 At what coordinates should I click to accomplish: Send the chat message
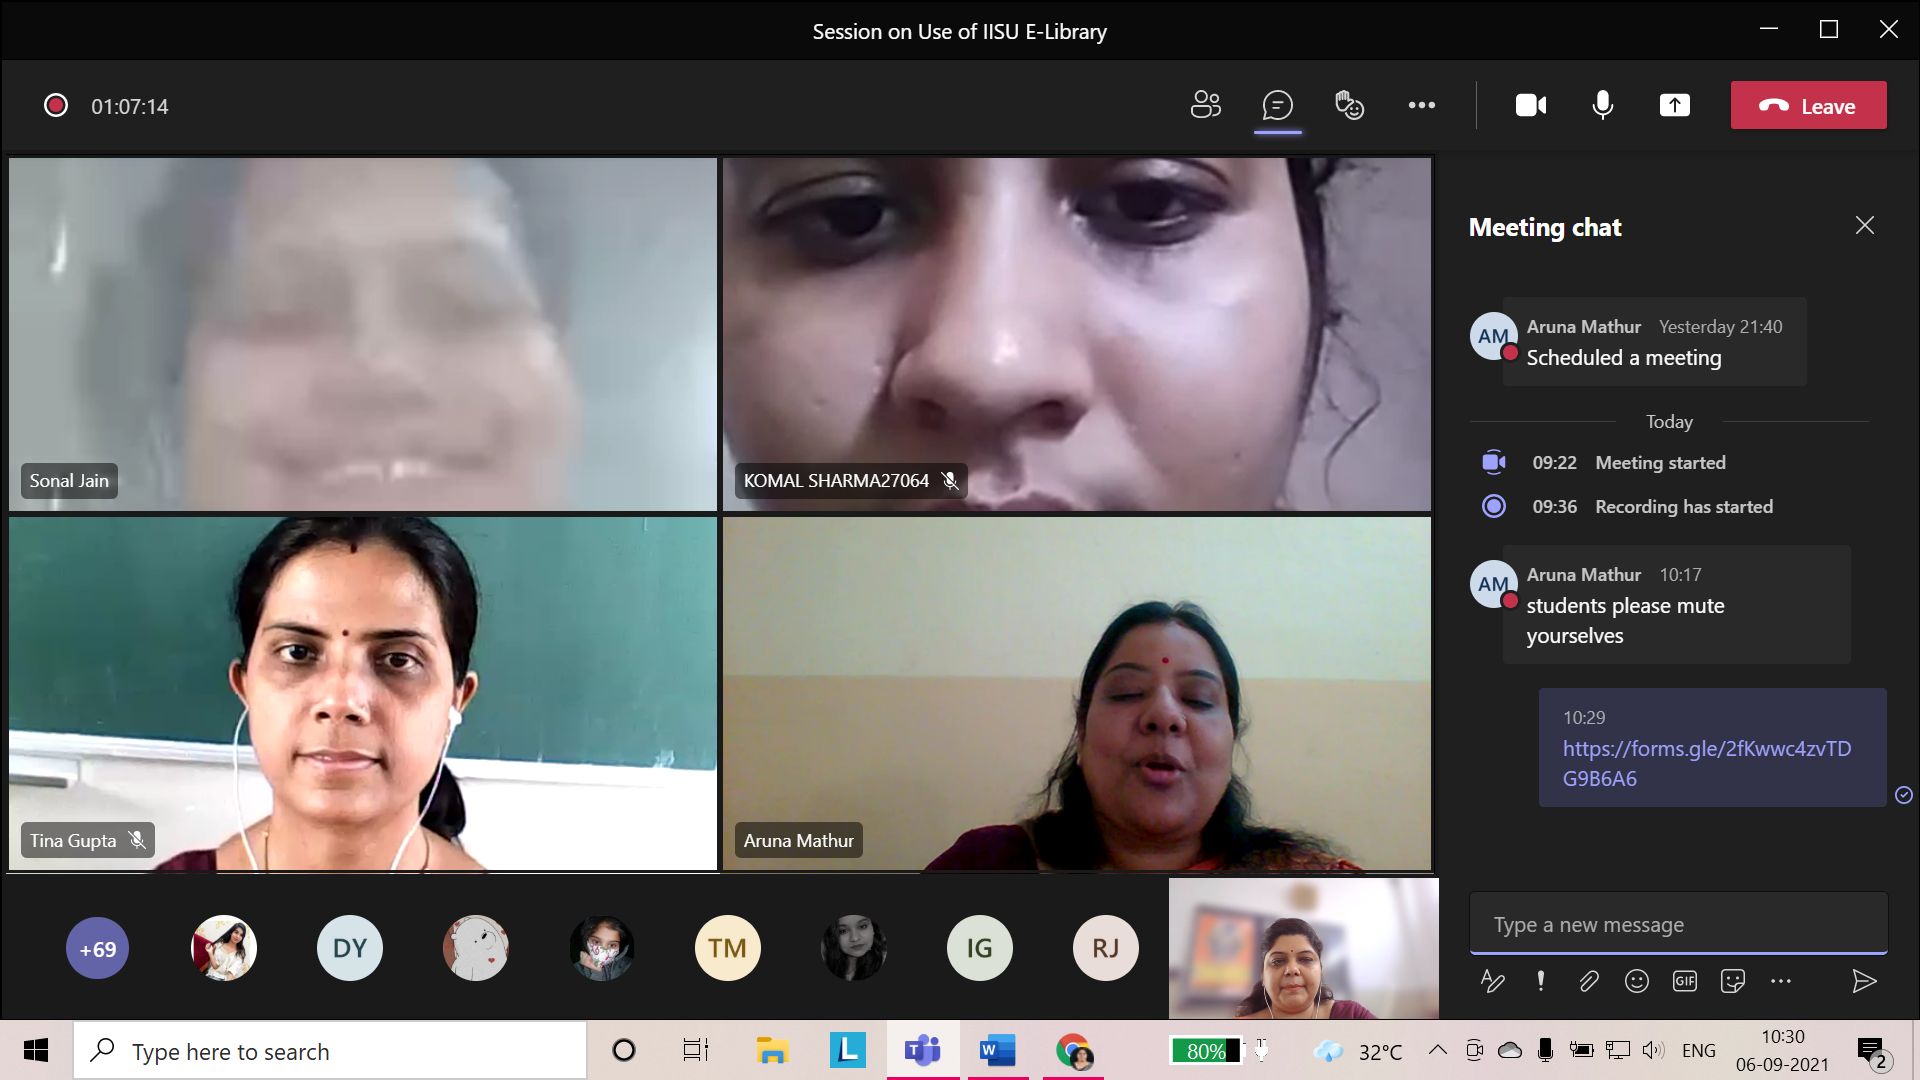pyautogui.click(x=1863, y=981)
